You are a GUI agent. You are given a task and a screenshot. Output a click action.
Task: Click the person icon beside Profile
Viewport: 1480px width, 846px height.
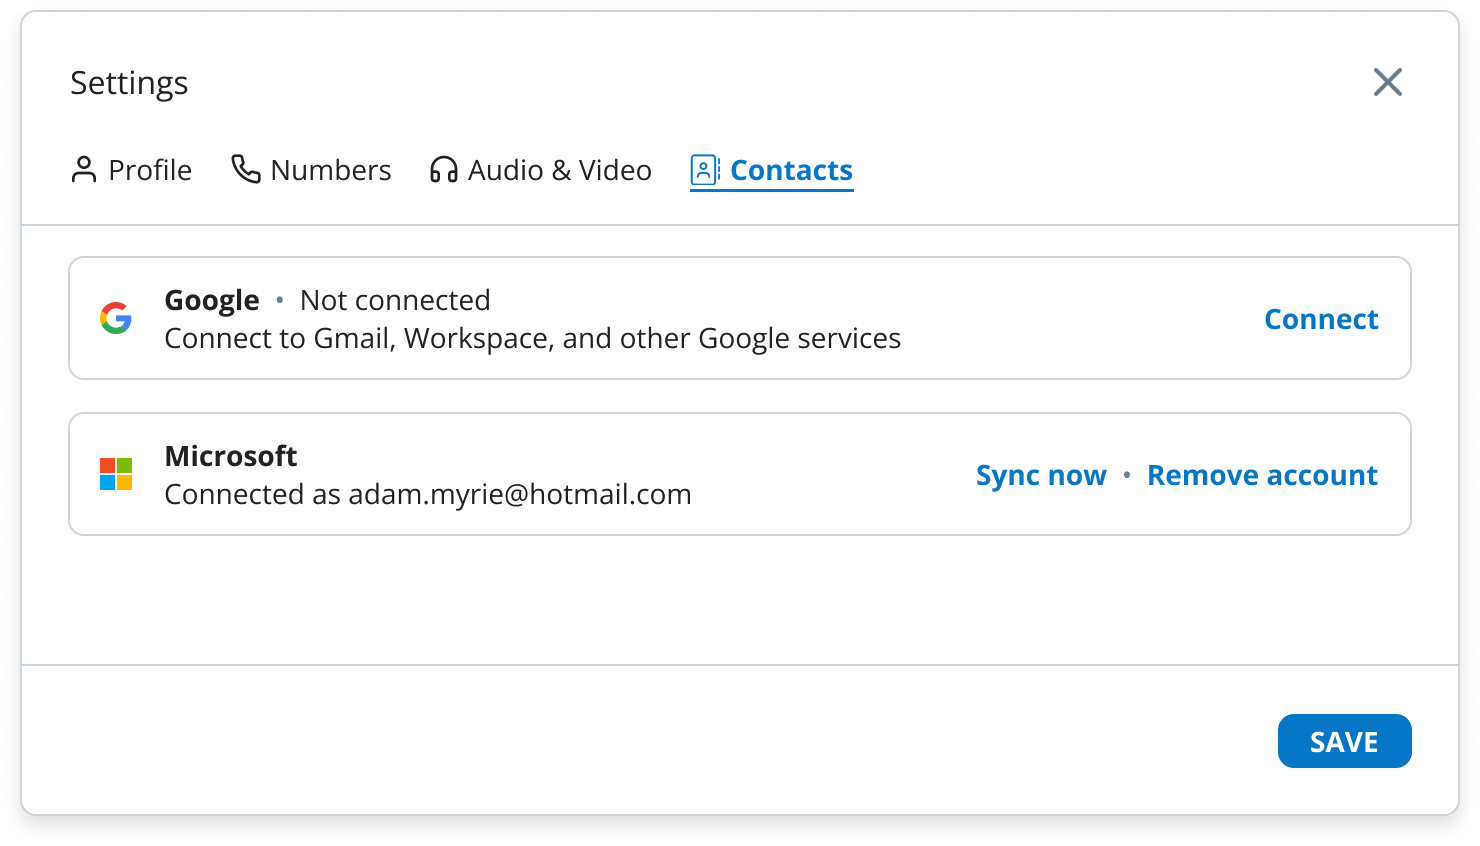tap(84, 170)
